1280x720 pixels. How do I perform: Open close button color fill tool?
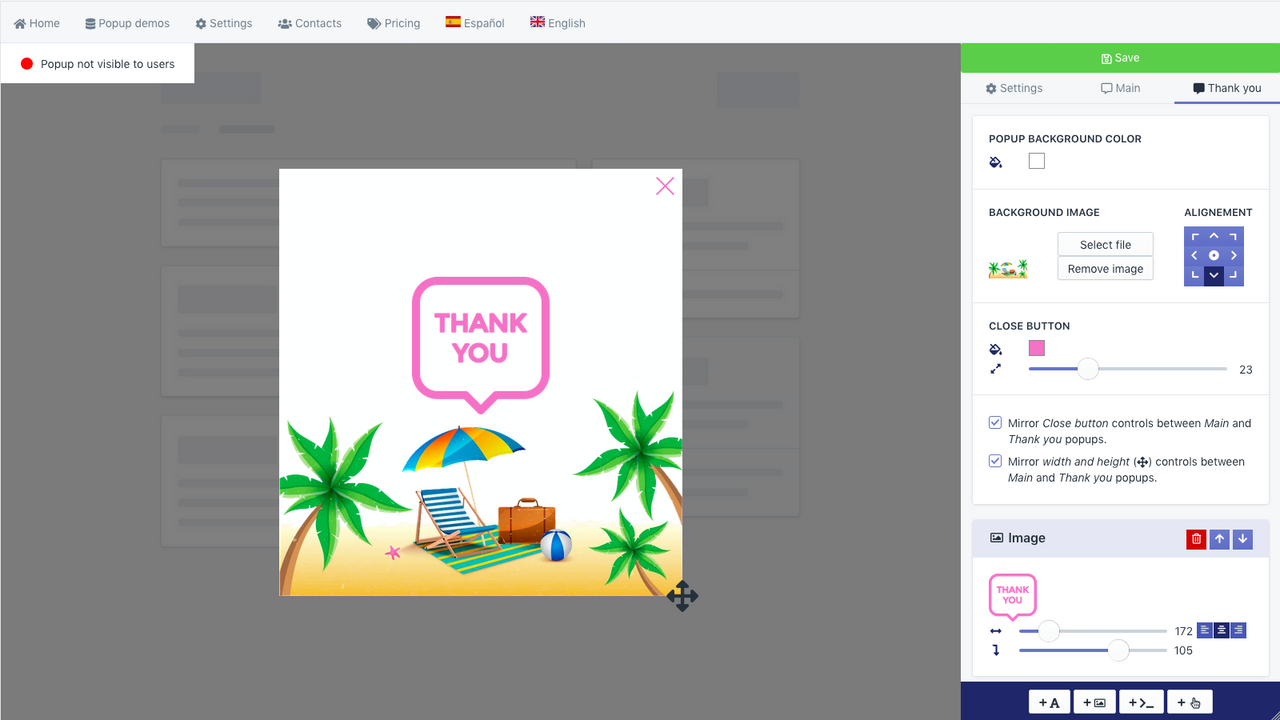click(x=995, y=348)
